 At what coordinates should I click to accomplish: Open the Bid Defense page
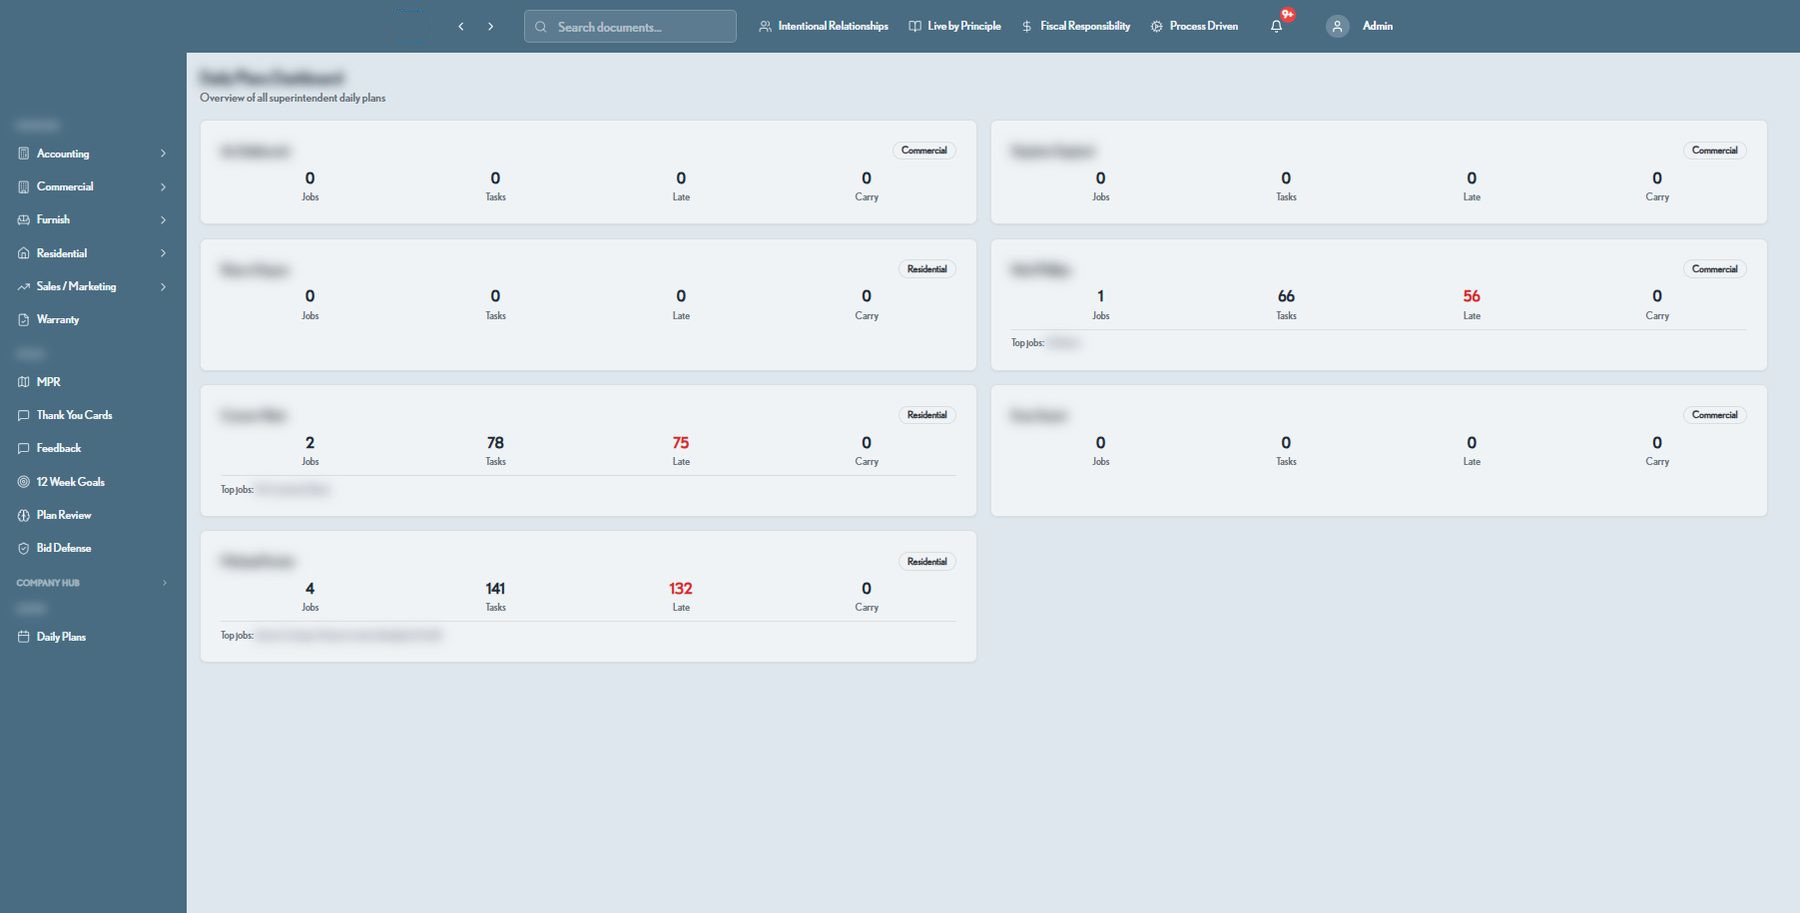tap(93, 548)
